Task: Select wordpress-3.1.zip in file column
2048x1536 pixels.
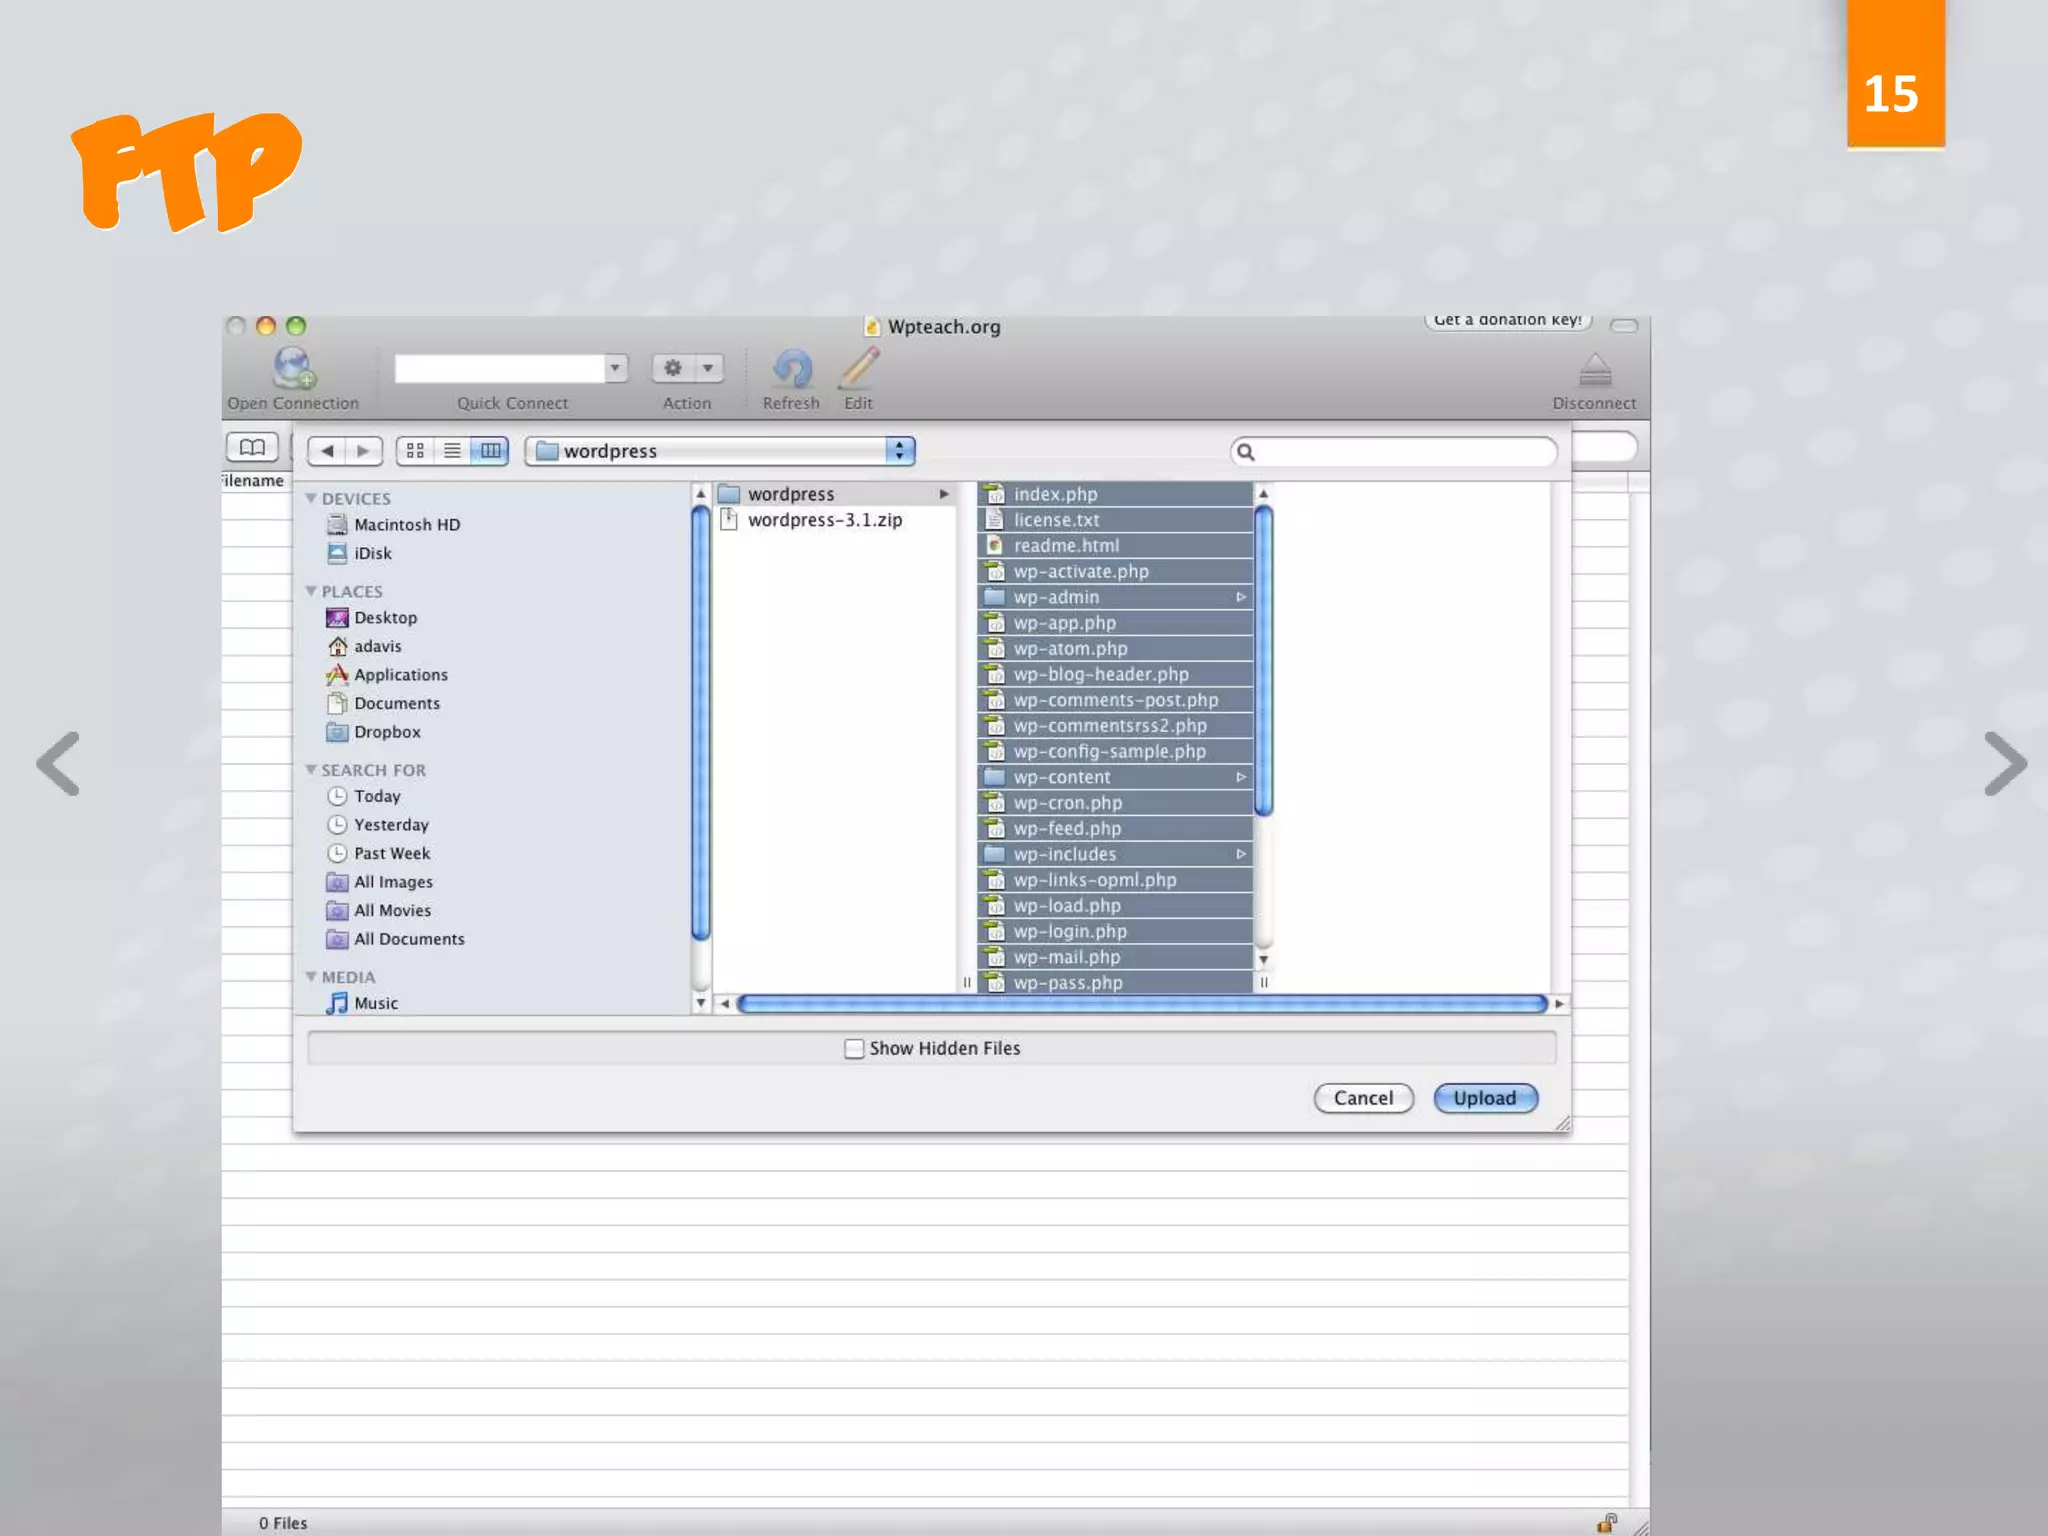Action: 824,520
